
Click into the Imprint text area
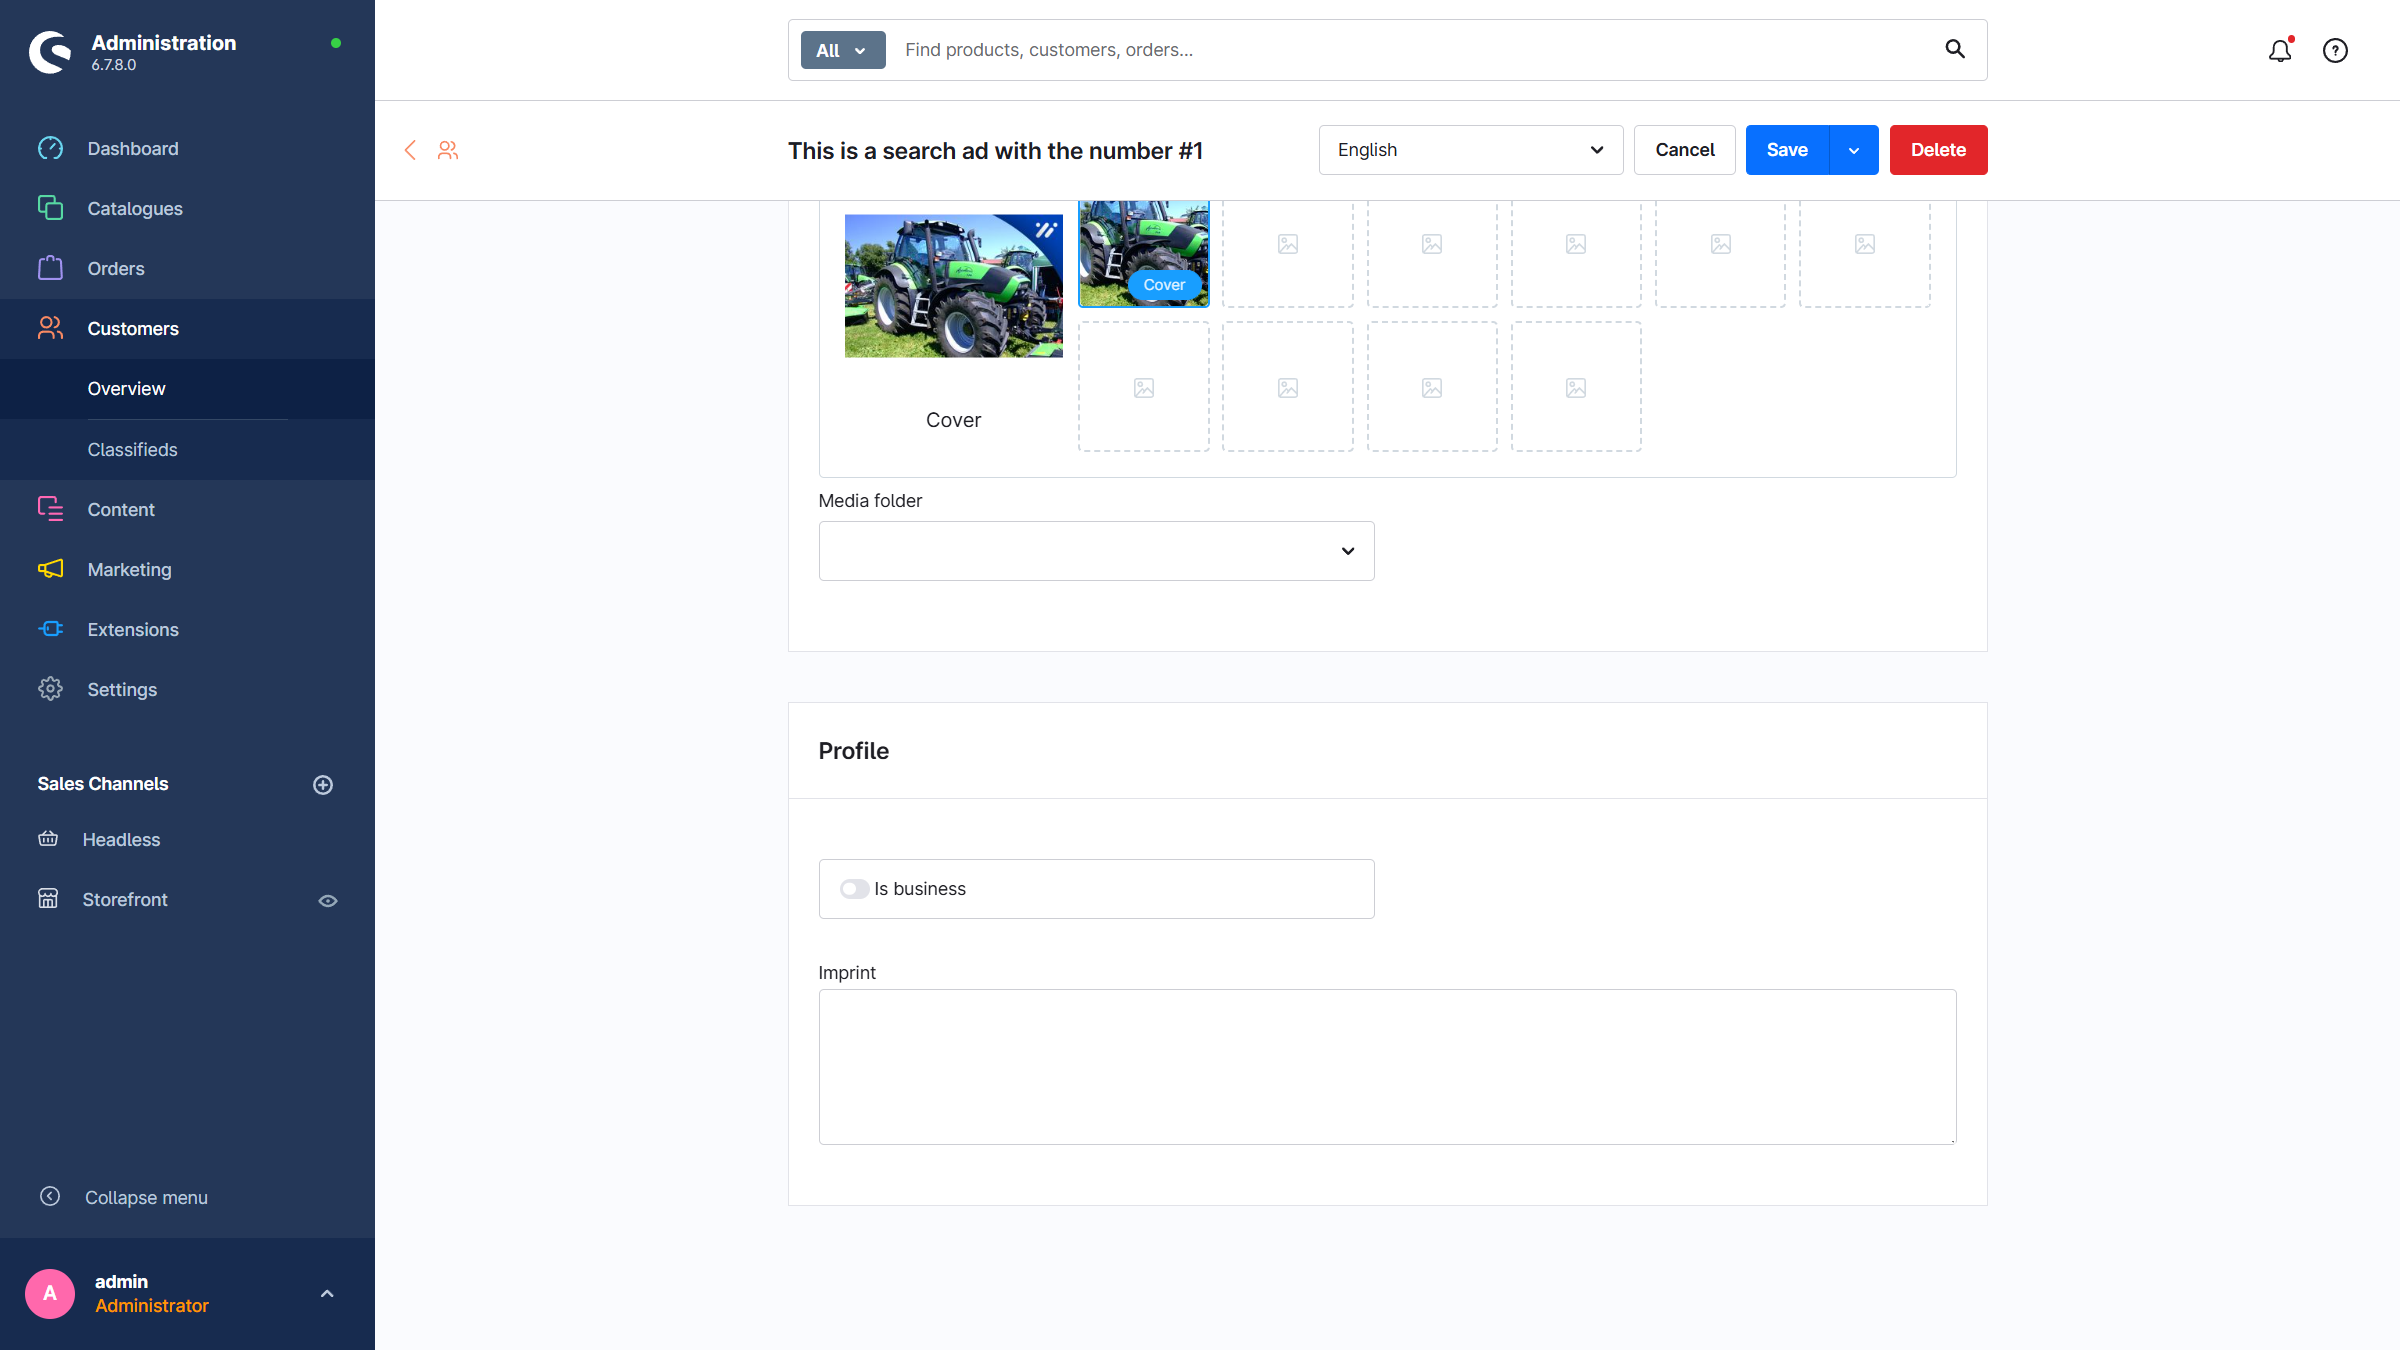pos(1386,1067)
